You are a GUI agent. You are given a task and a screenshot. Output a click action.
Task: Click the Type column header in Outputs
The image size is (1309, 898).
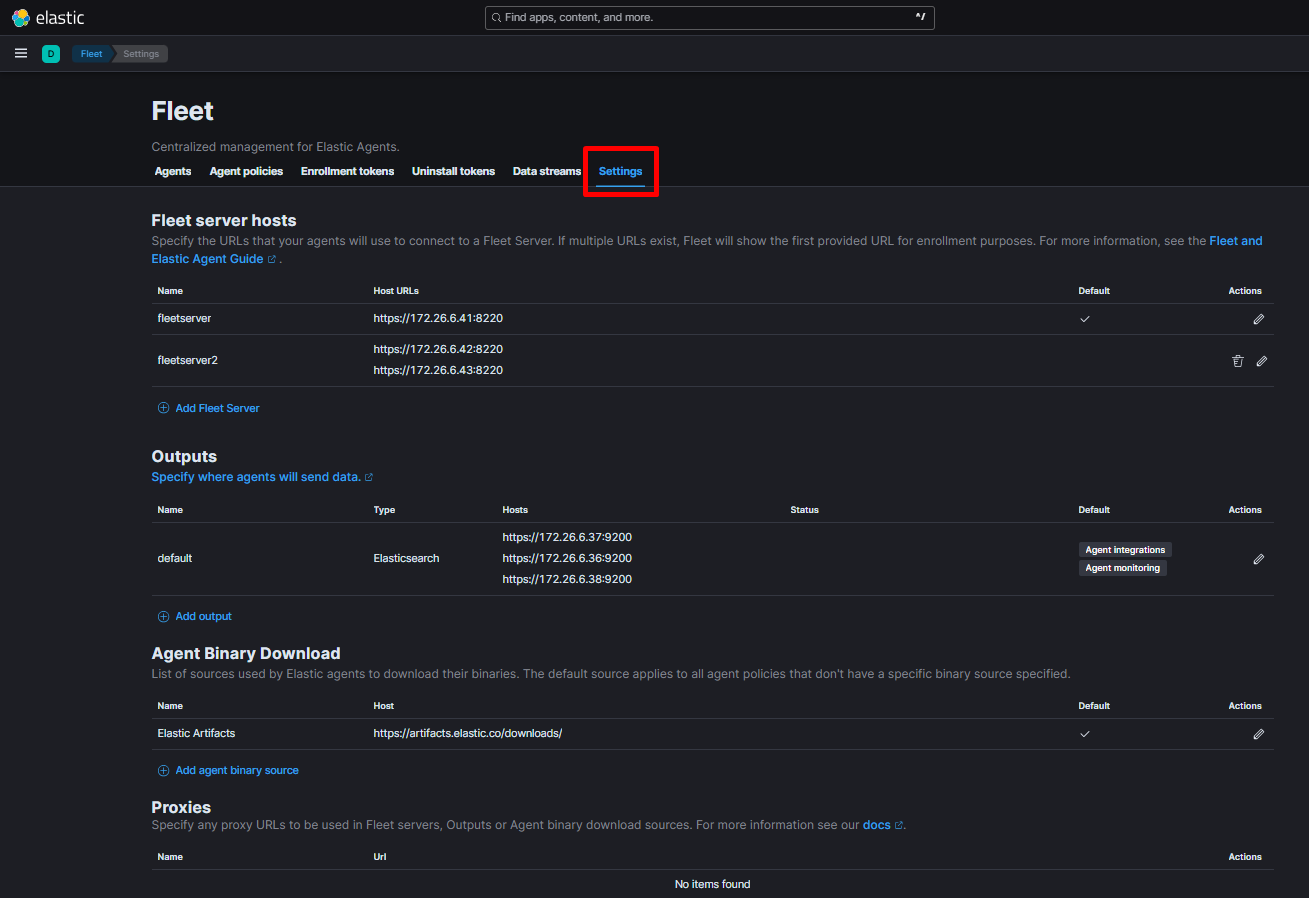(384, 510)
